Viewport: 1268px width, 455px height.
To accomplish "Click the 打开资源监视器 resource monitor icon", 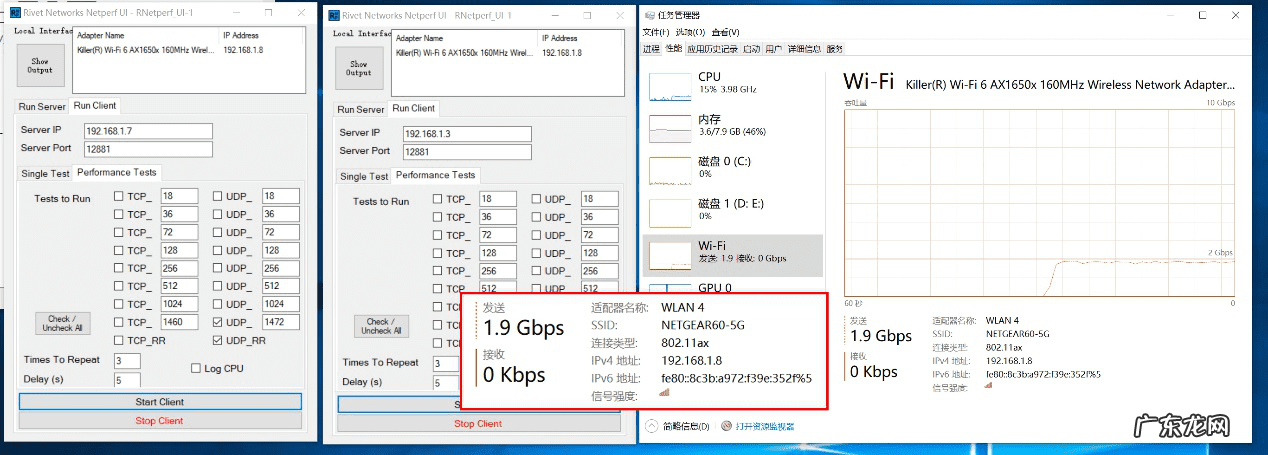I will coord(726,426).
